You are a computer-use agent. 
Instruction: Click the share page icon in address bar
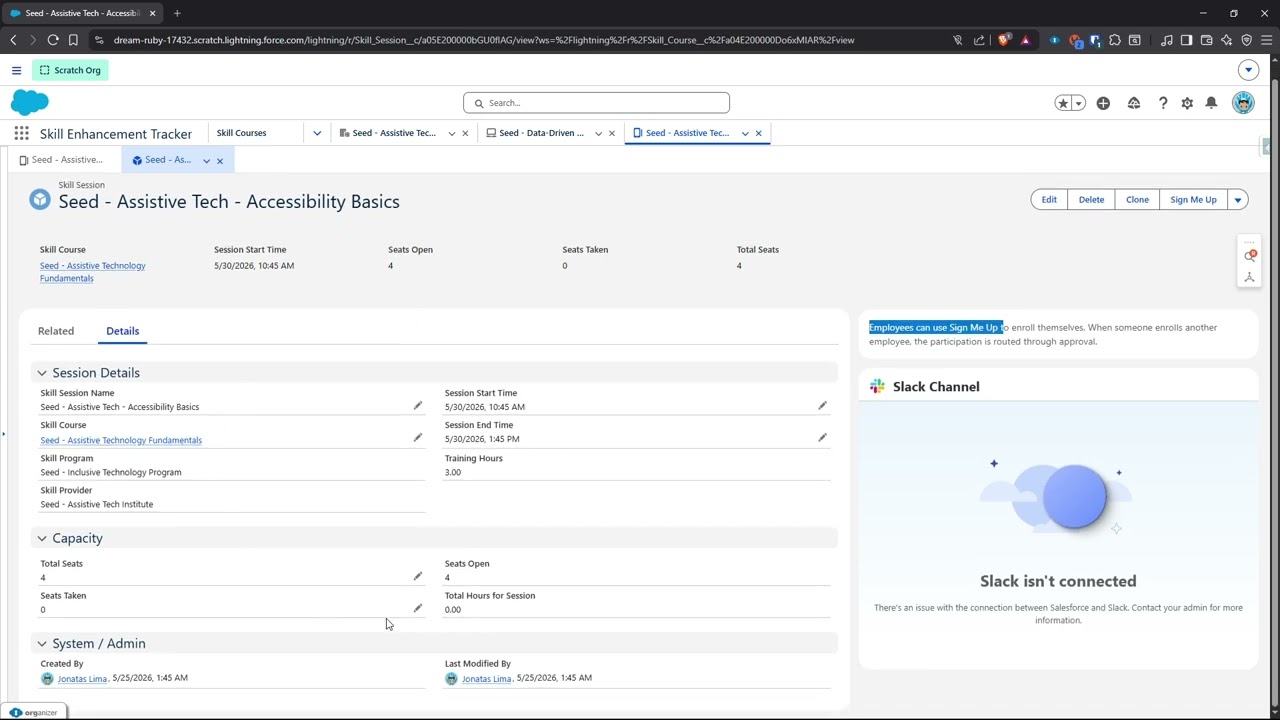979,40
